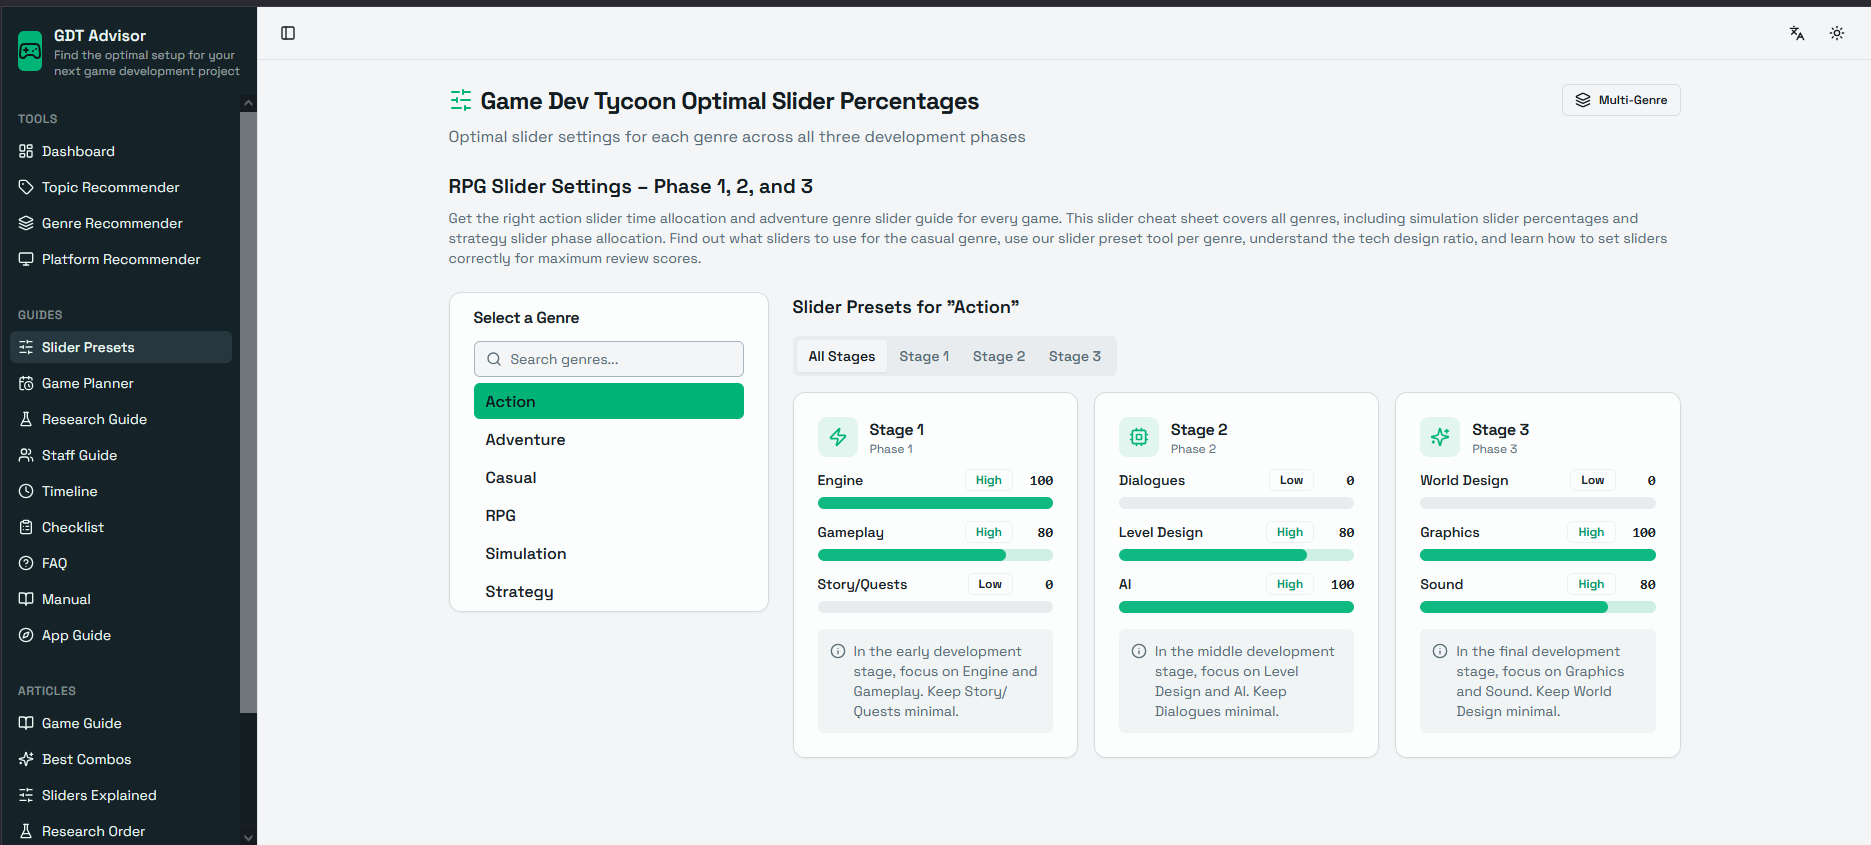The image size is (1871, 845).
Task: Click the Manual book icon
Action: (x=26, y=599)
